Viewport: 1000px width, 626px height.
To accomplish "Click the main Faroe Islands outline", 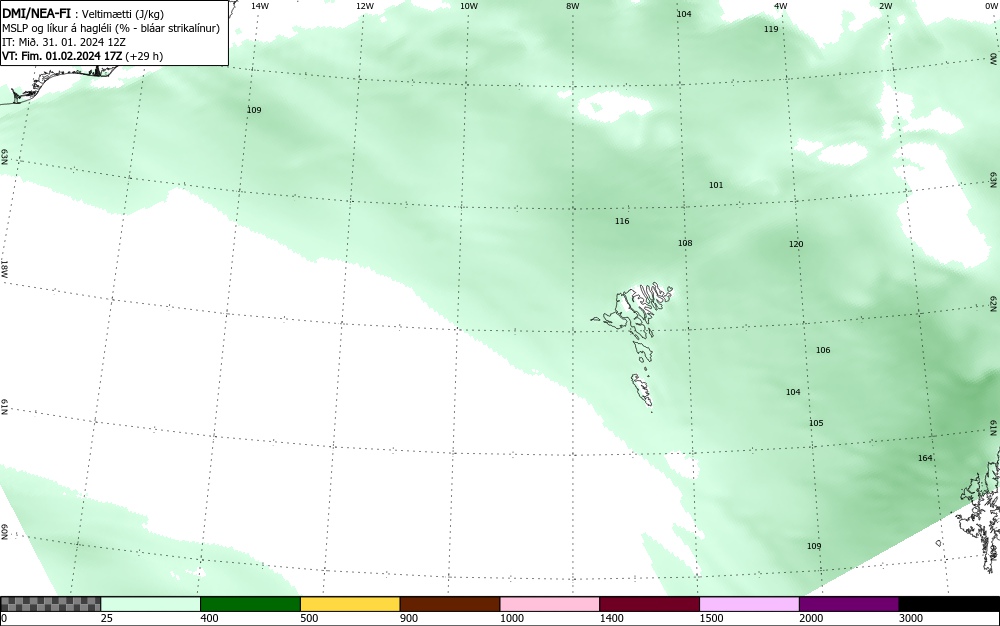I will click(x=633, y=310).
